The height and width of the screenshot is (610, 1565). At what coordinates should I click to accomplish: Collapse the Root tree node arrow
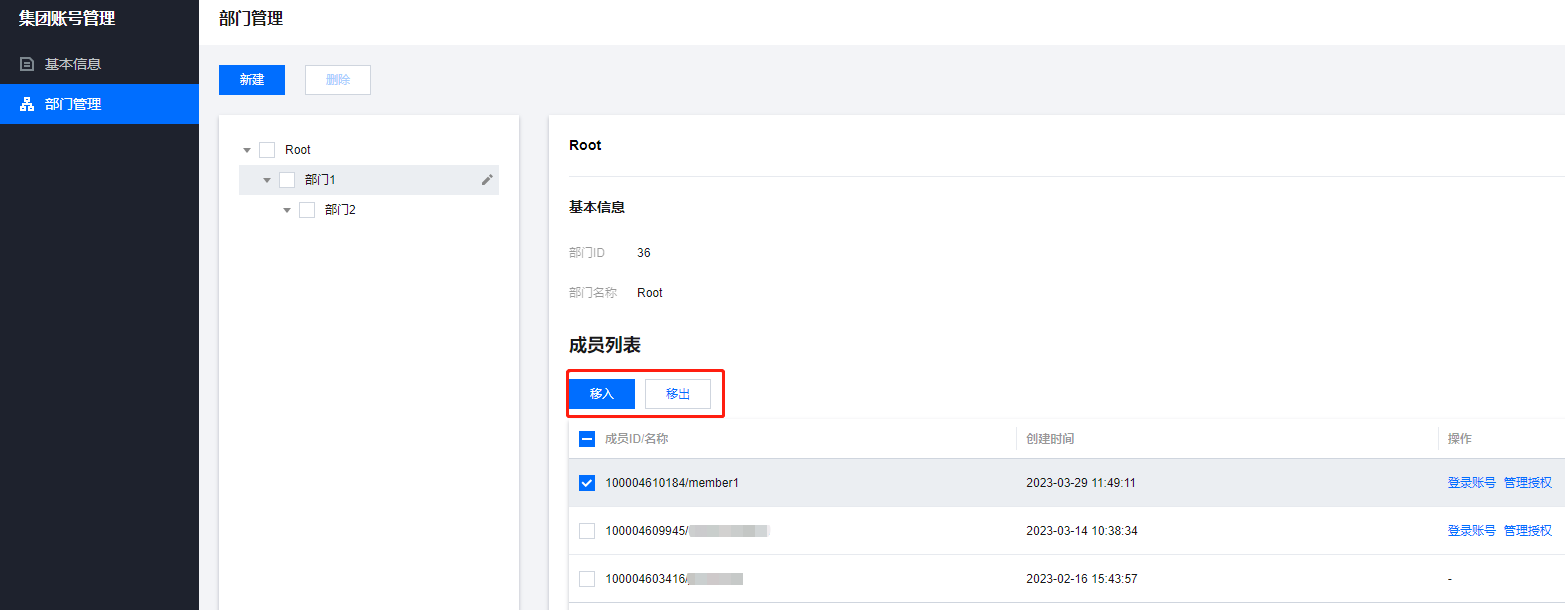pyautogui.click(x=247, y=150)
